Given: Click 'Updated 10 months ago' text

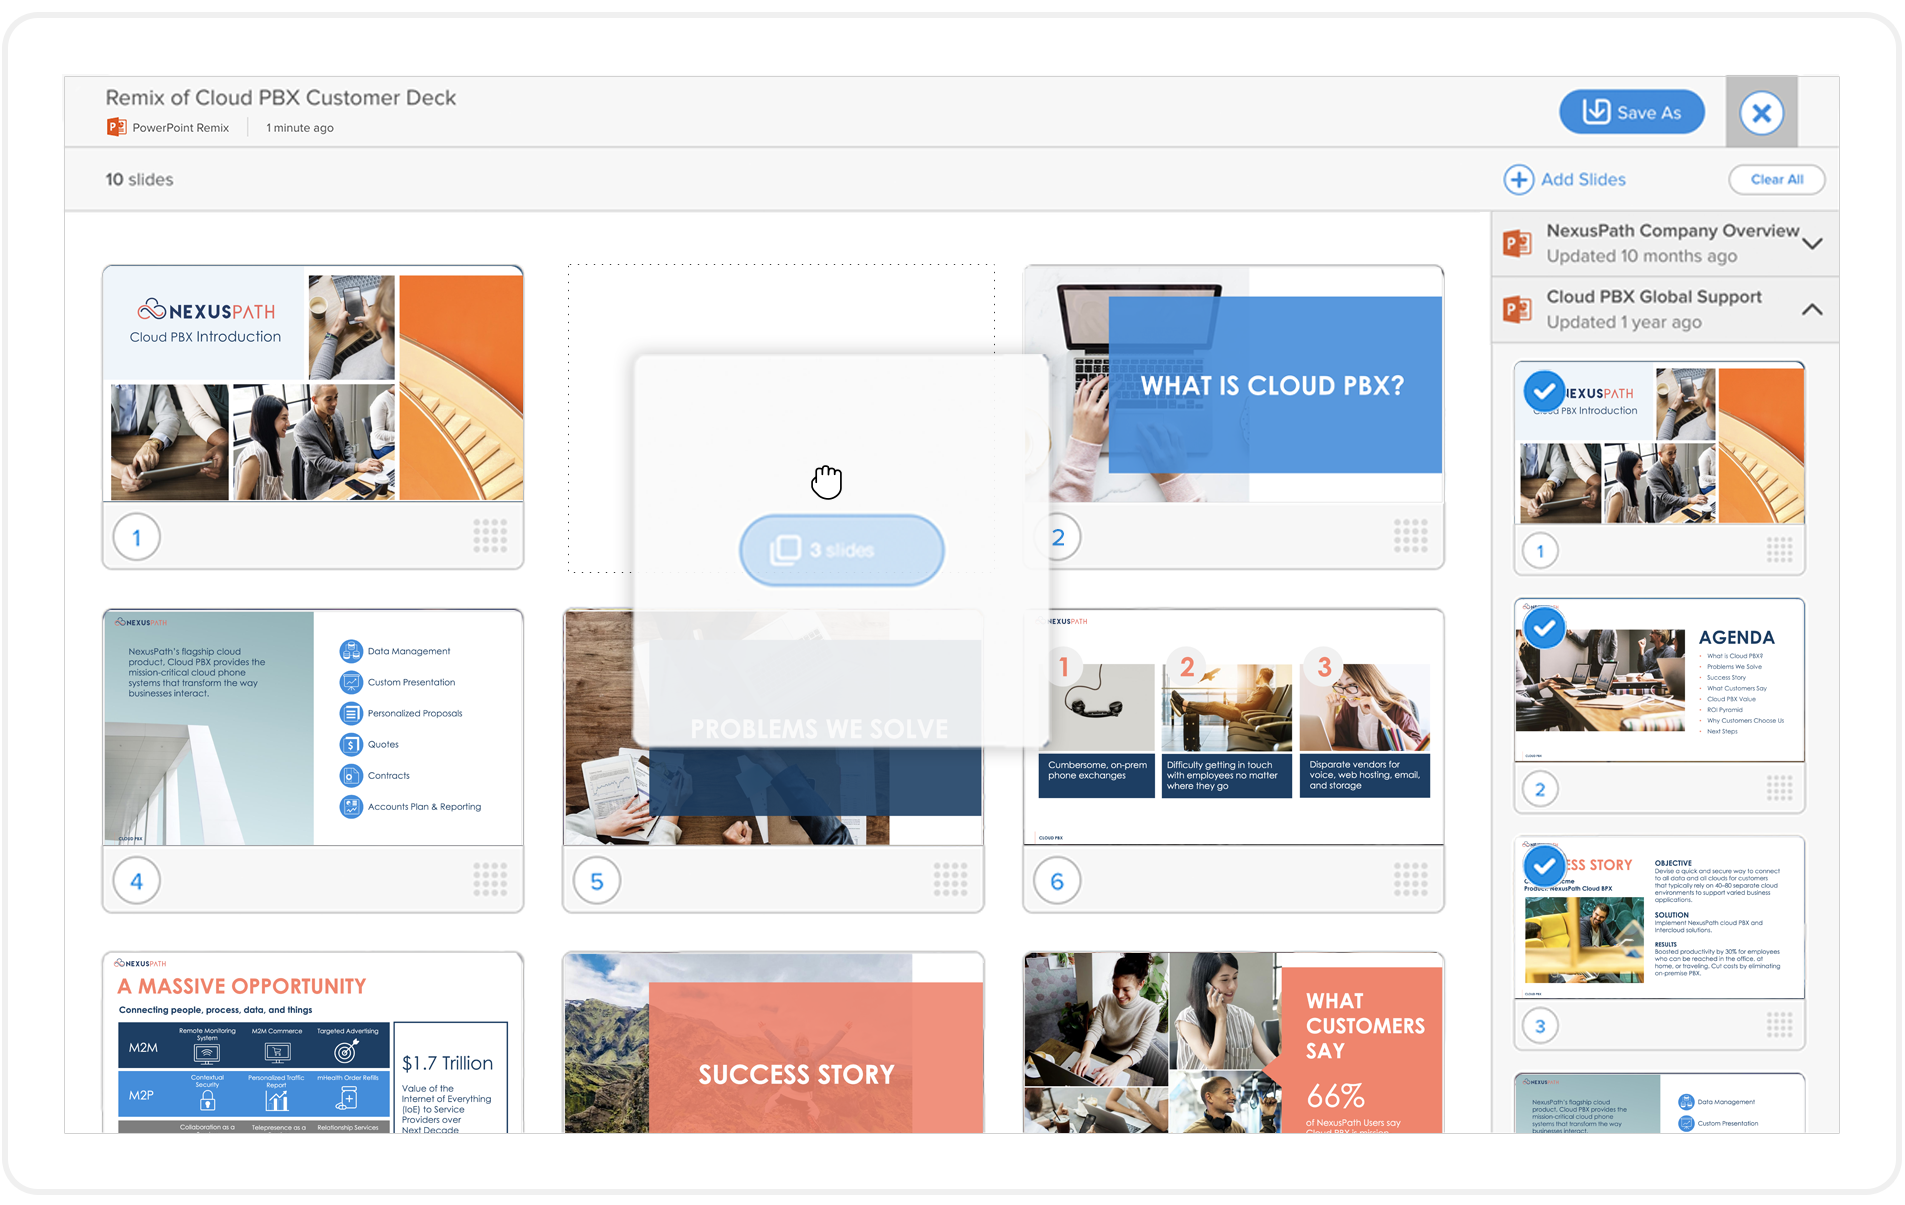Looking at the screenshot, I should (x=1642, y=256).
